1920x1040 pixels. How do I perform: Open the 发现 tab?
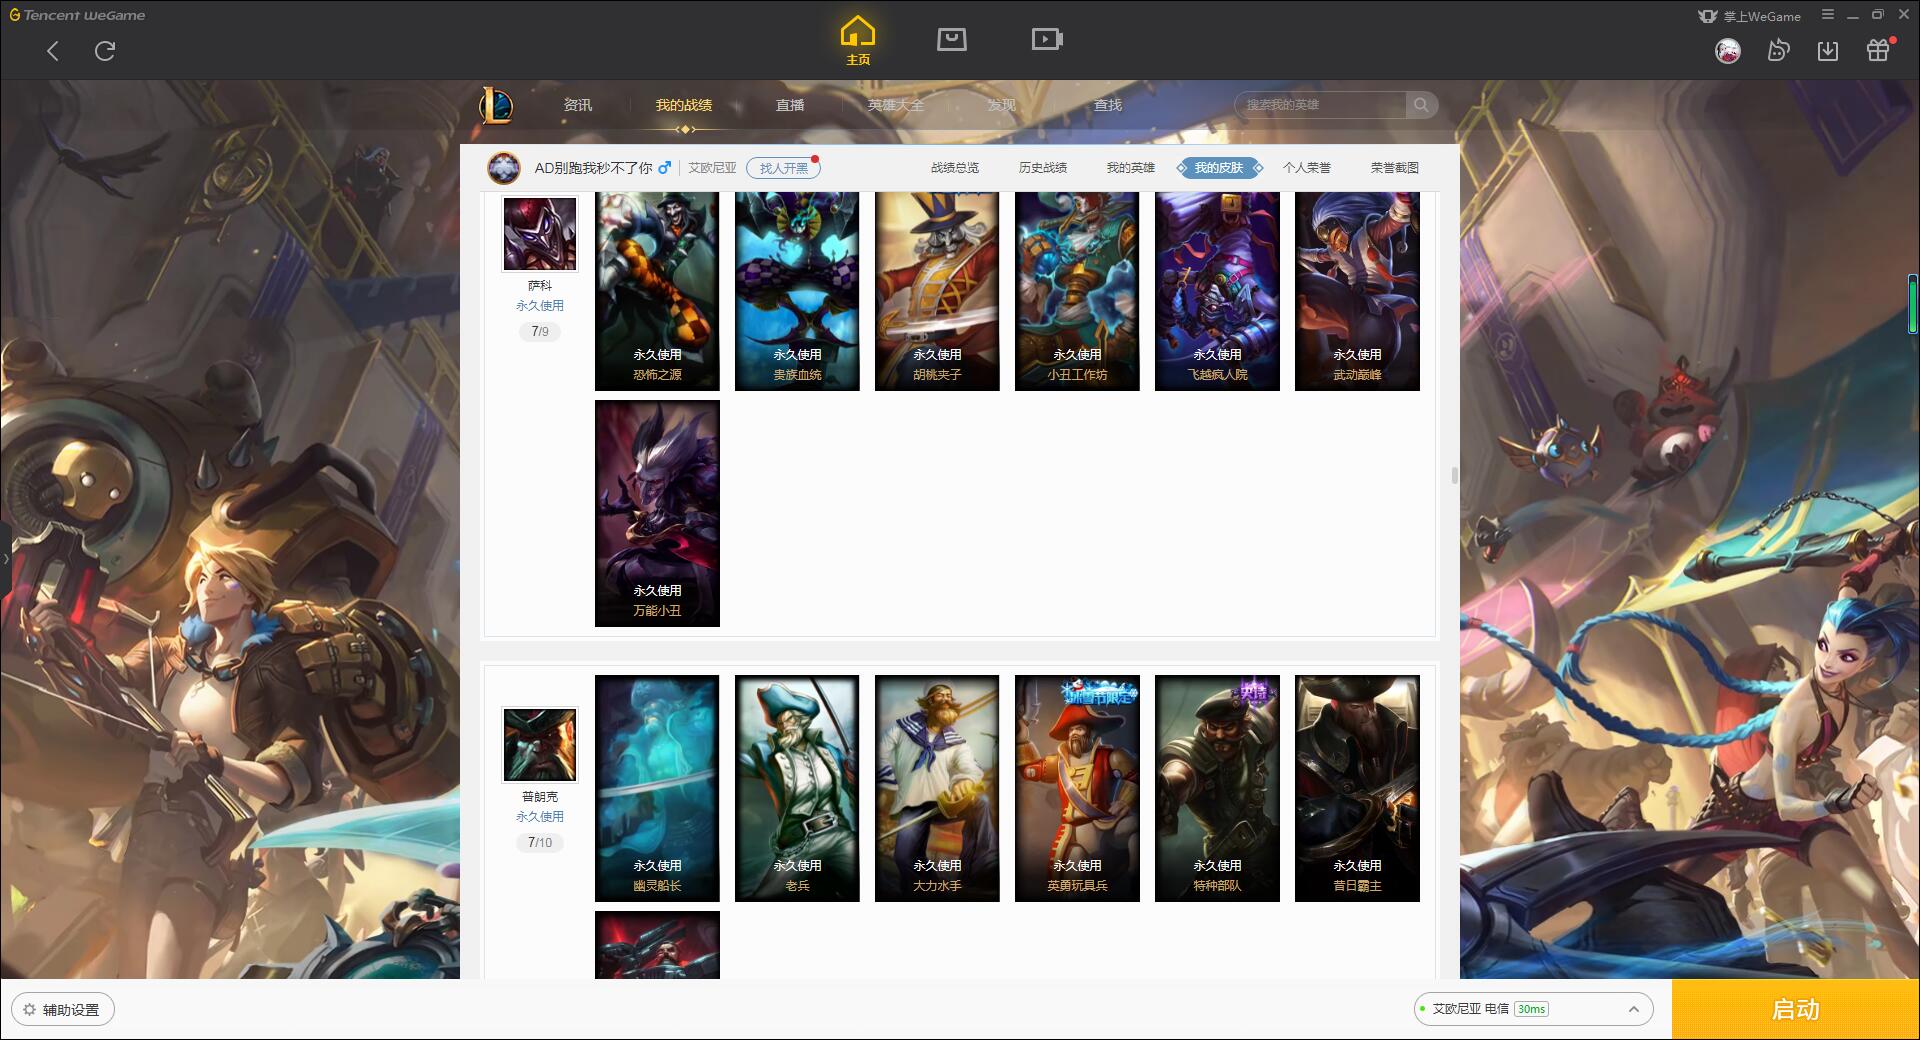(1002, 105)
